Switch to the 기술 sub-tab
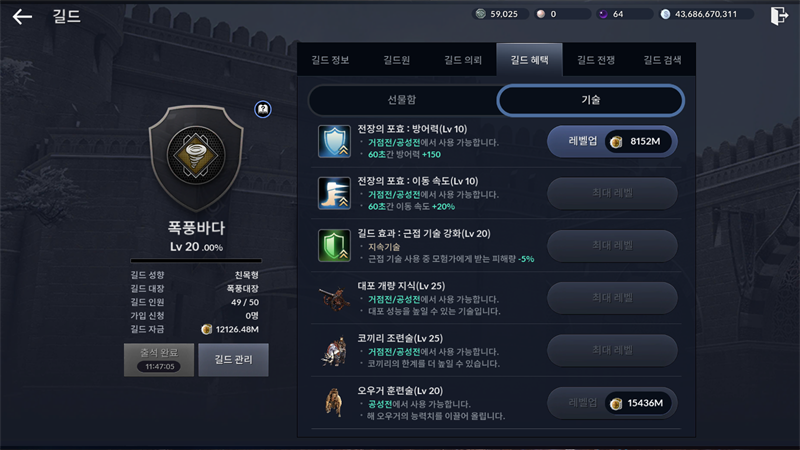This screenshot has height=450, width=800. click(591, 100)
